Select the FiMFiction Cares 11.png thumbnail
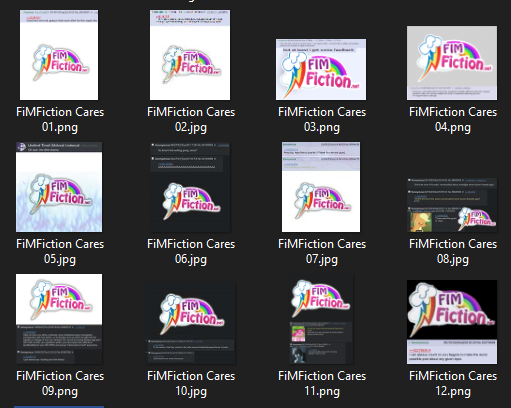The image size is (511, 408). pos(321,319)
